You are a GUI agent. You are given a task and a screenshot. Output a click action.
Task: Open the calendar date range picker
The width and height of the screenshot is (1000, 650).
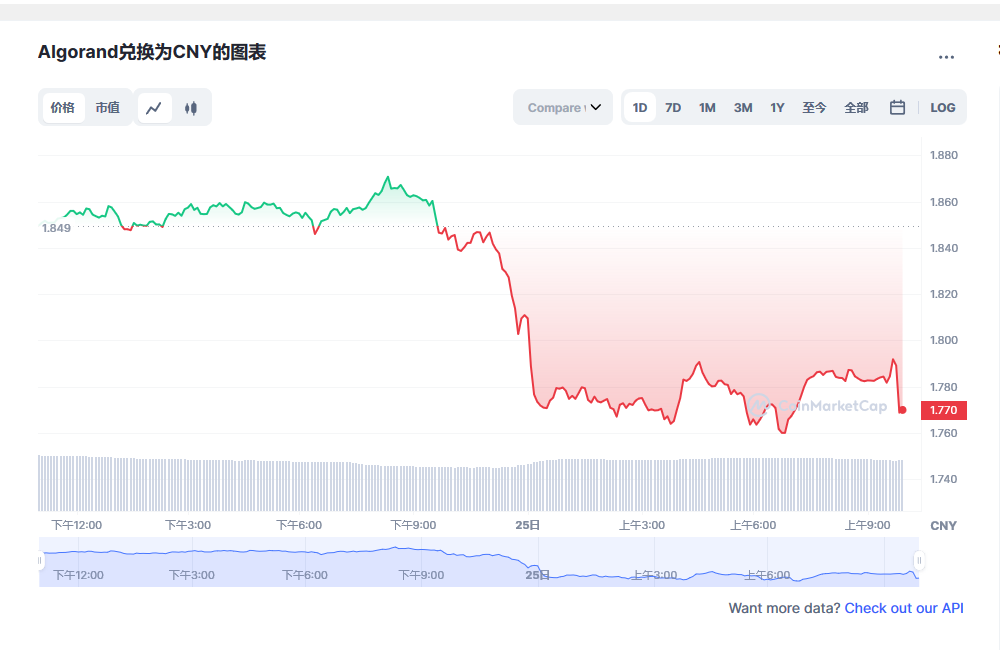897,107
